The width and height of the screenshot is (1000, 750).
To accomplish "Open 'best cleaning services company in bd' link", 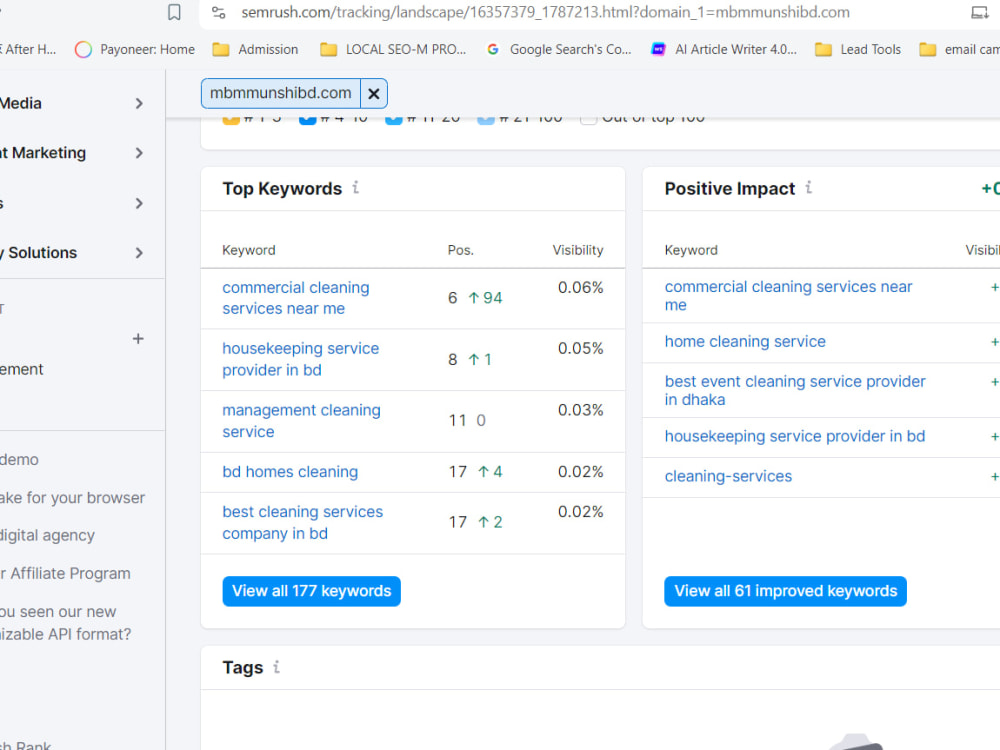I will [x=302, y=522].
